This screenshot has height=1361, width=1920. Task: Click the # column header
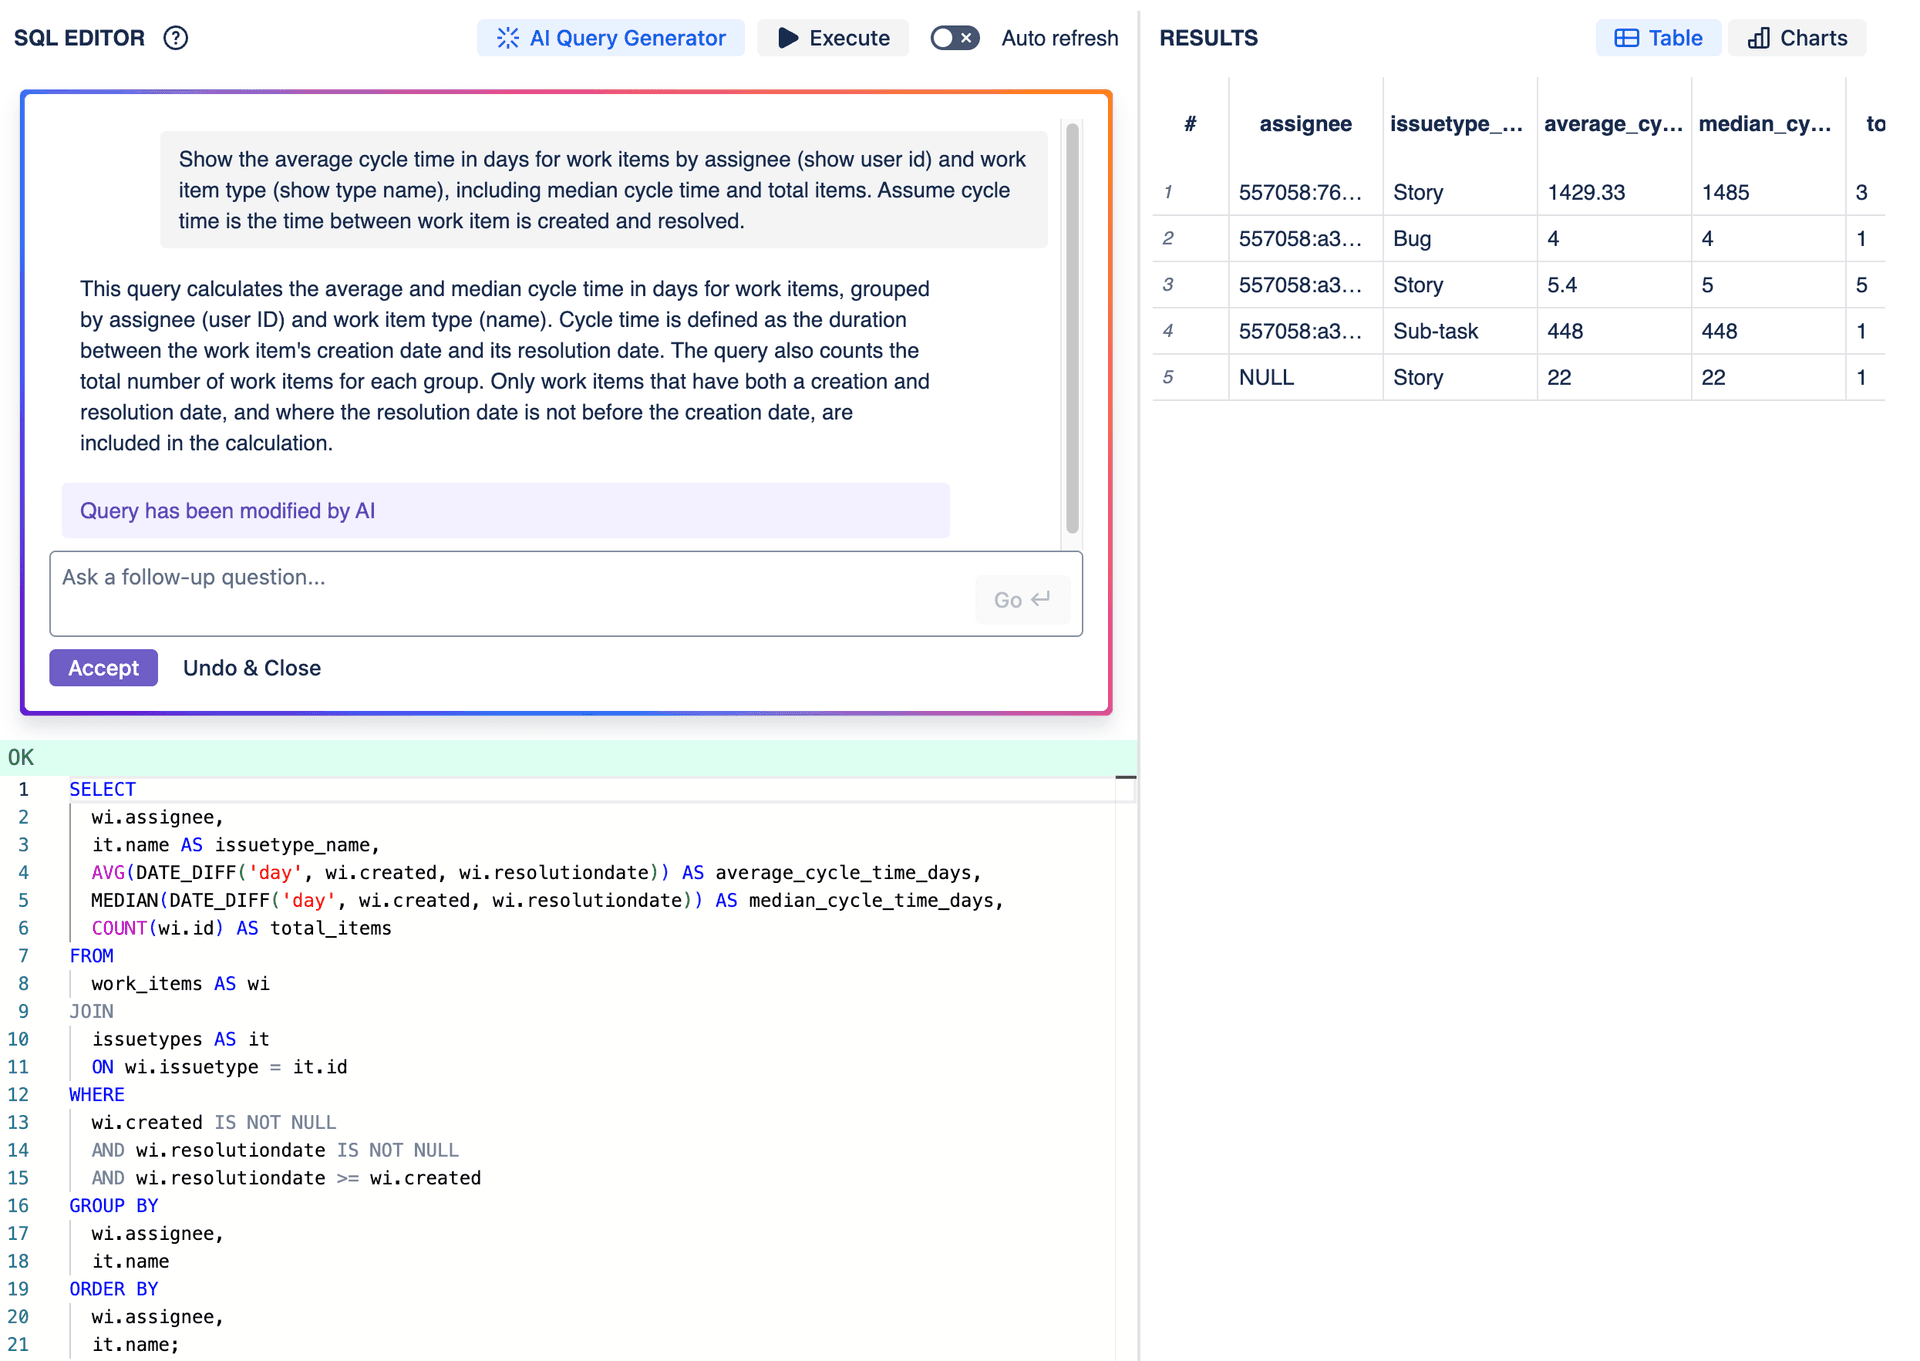coord(1190,124)
